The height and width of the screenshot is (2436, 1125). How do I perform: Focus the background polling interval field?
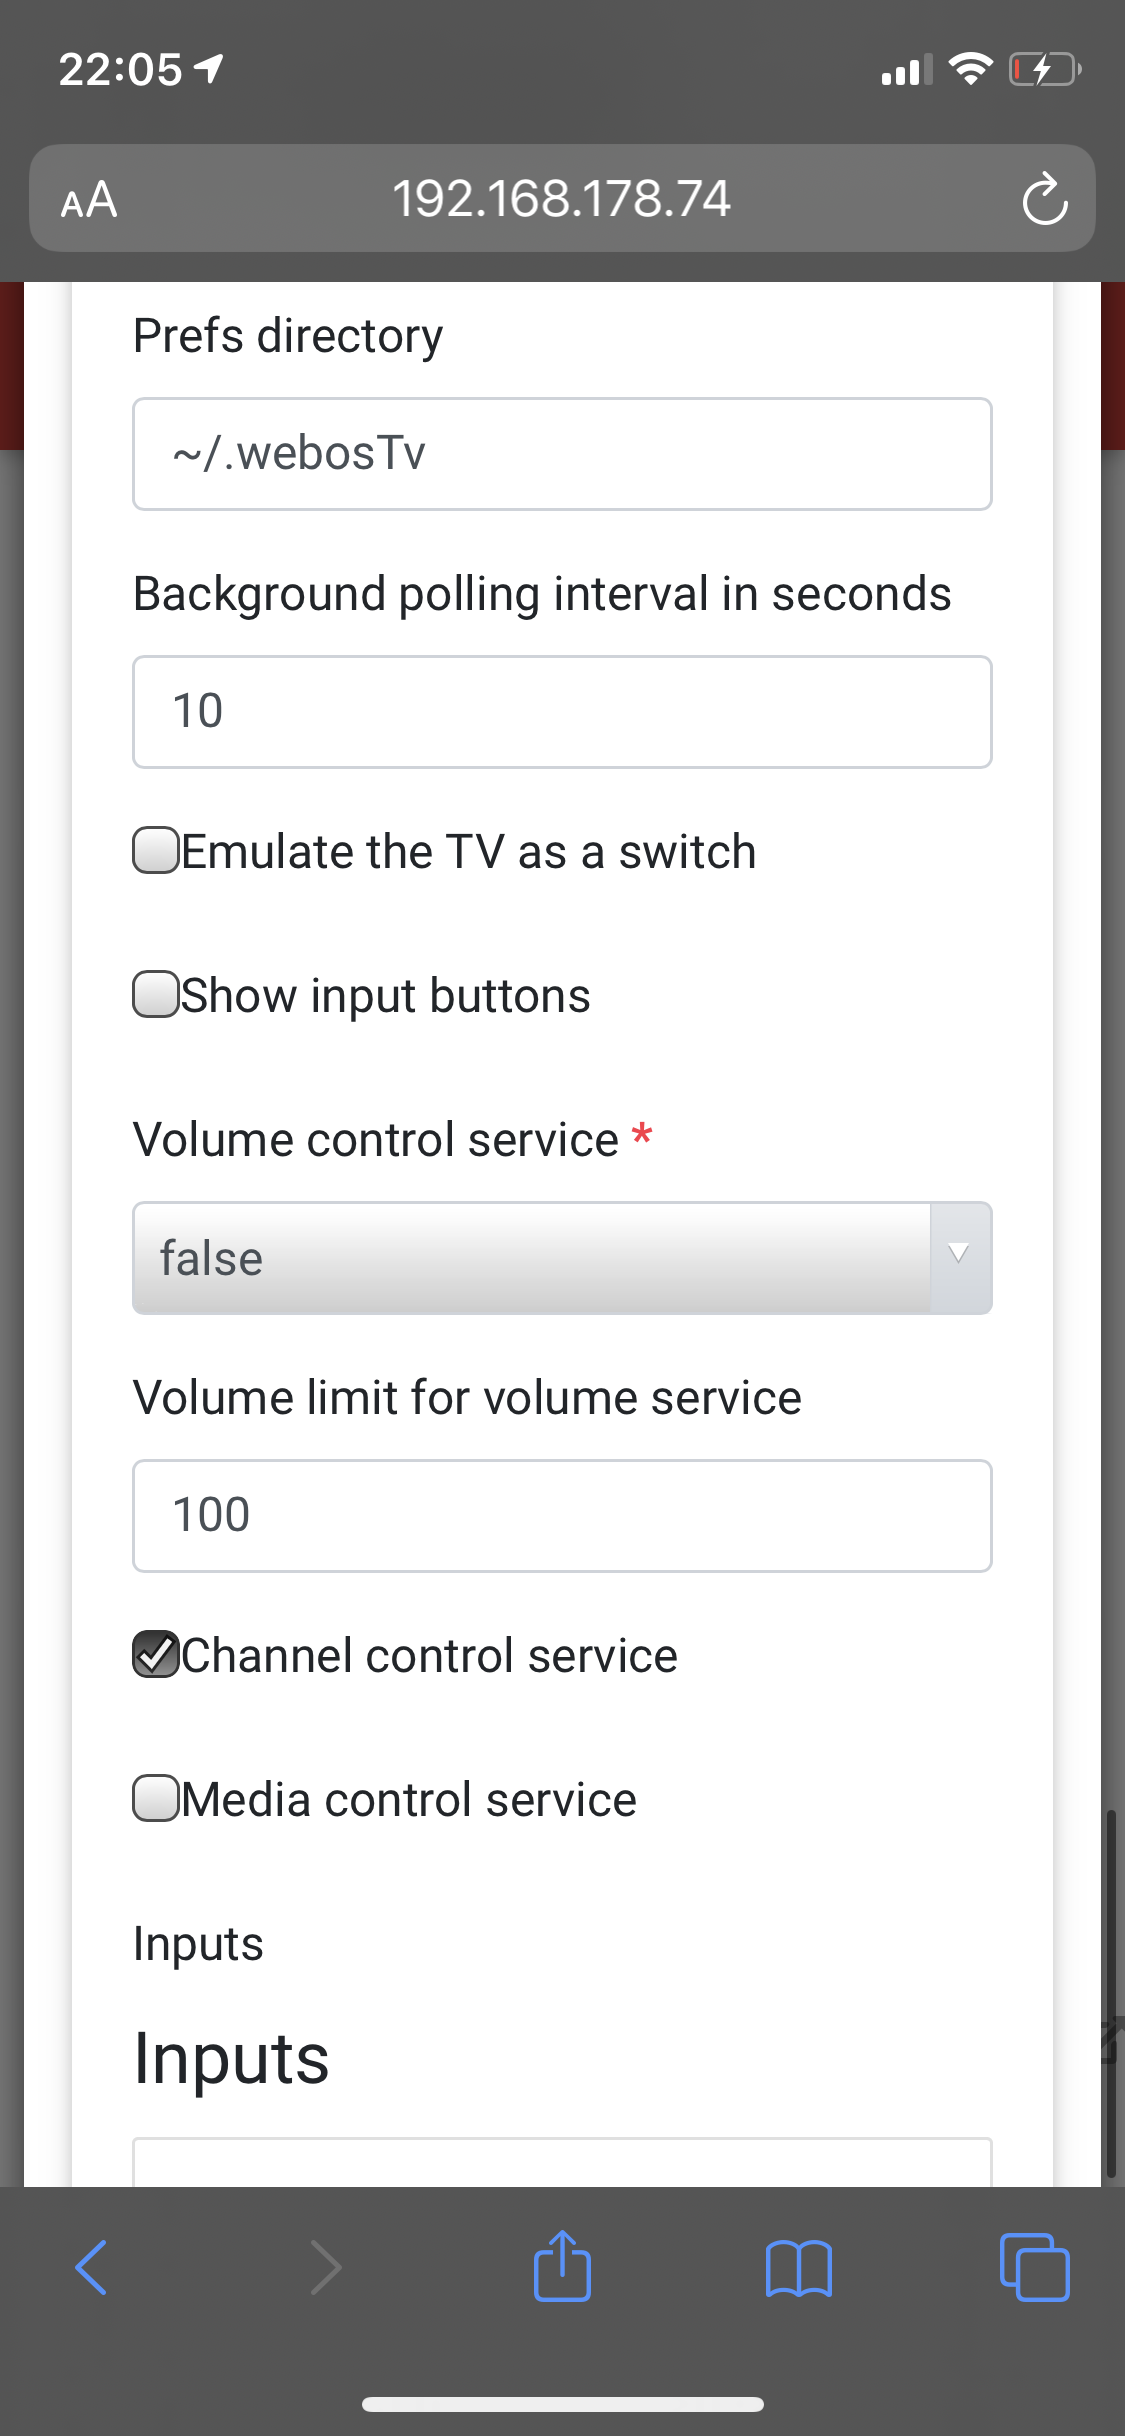pos(562,712)
